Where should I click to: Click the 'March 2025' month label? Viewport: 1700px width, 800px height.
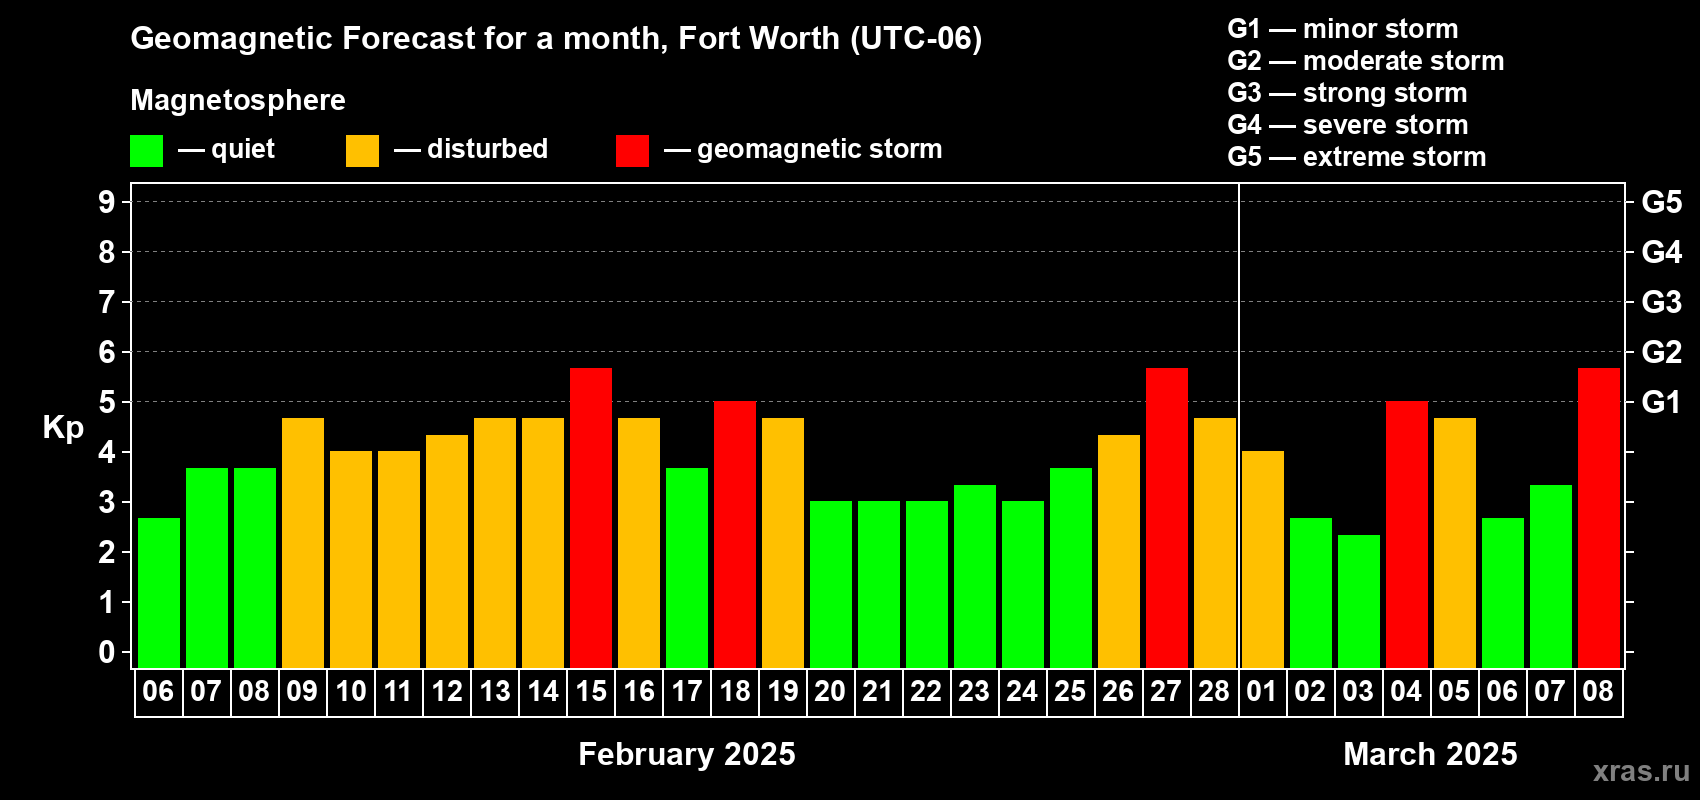tap(1430, 754)
